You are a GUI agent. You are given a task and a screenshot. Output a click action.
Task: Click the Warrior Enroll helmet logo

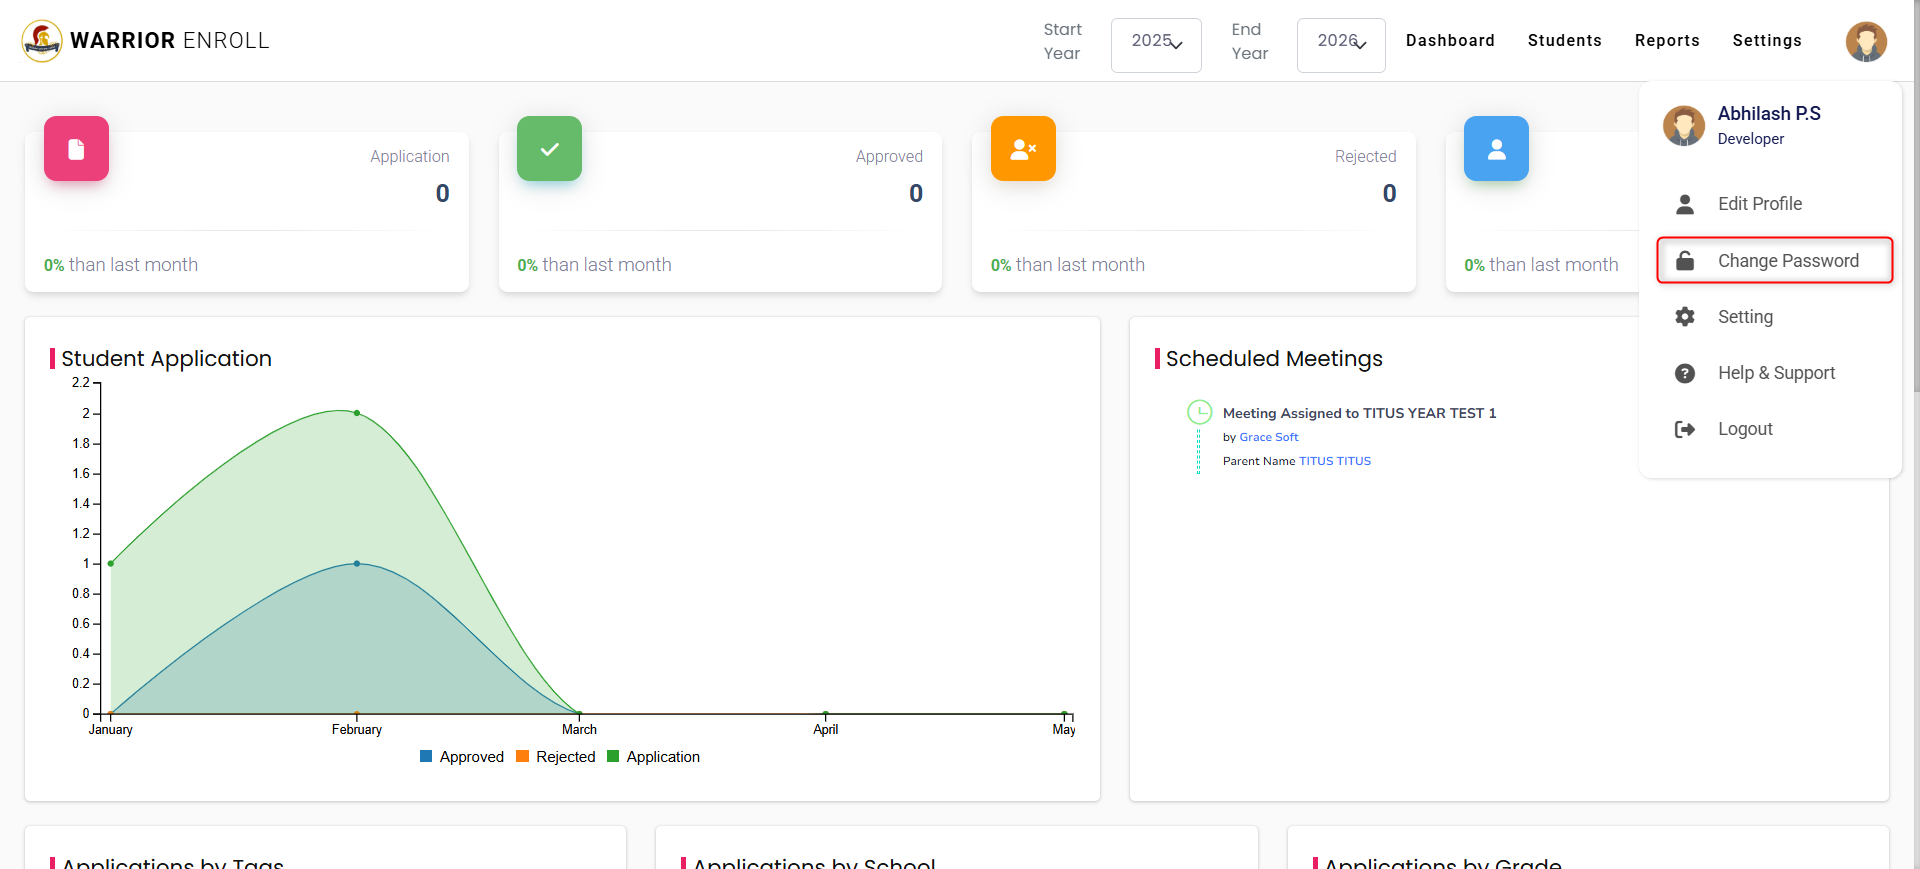(x=42, y=41)
